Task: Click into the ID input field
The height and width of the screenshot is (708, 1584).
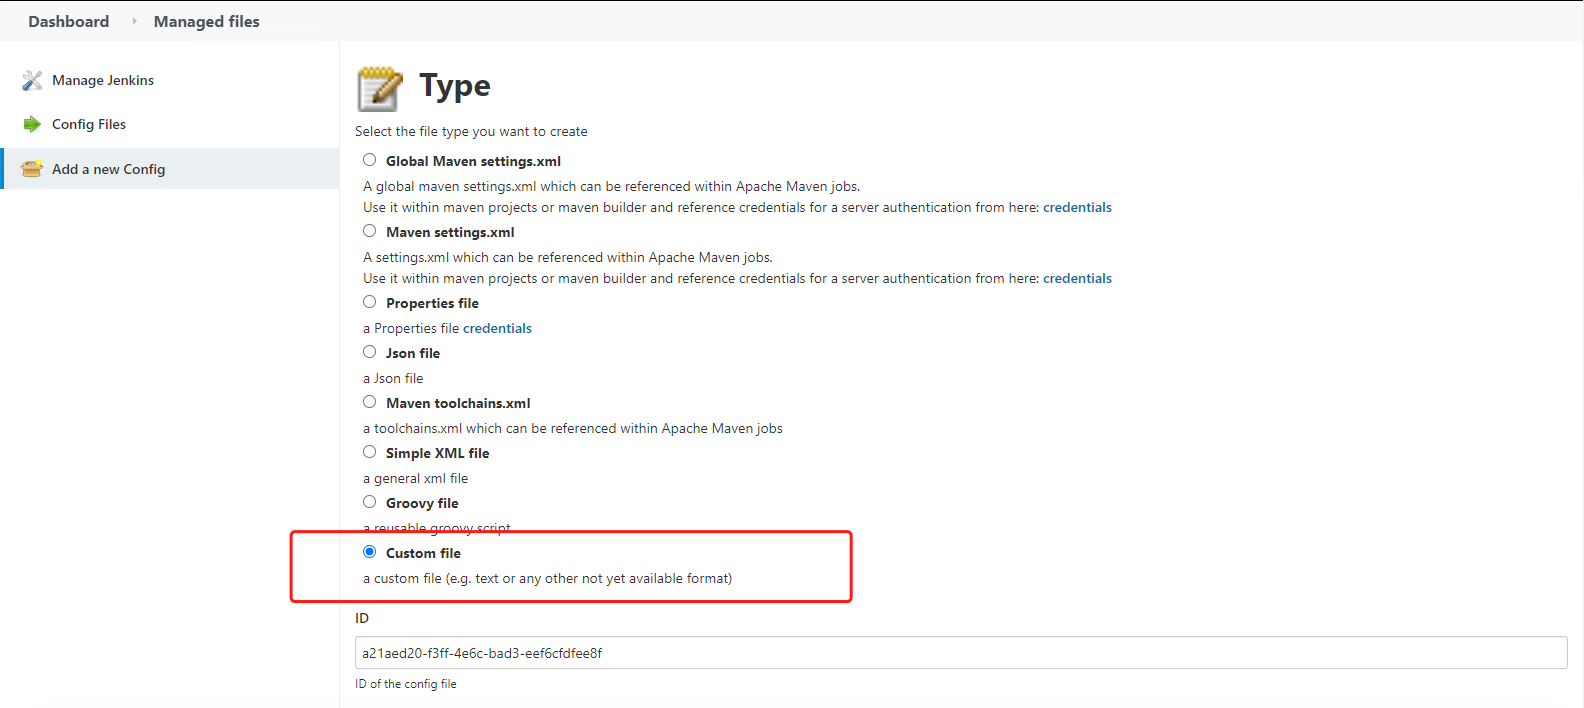Action: tap(961, 653)
